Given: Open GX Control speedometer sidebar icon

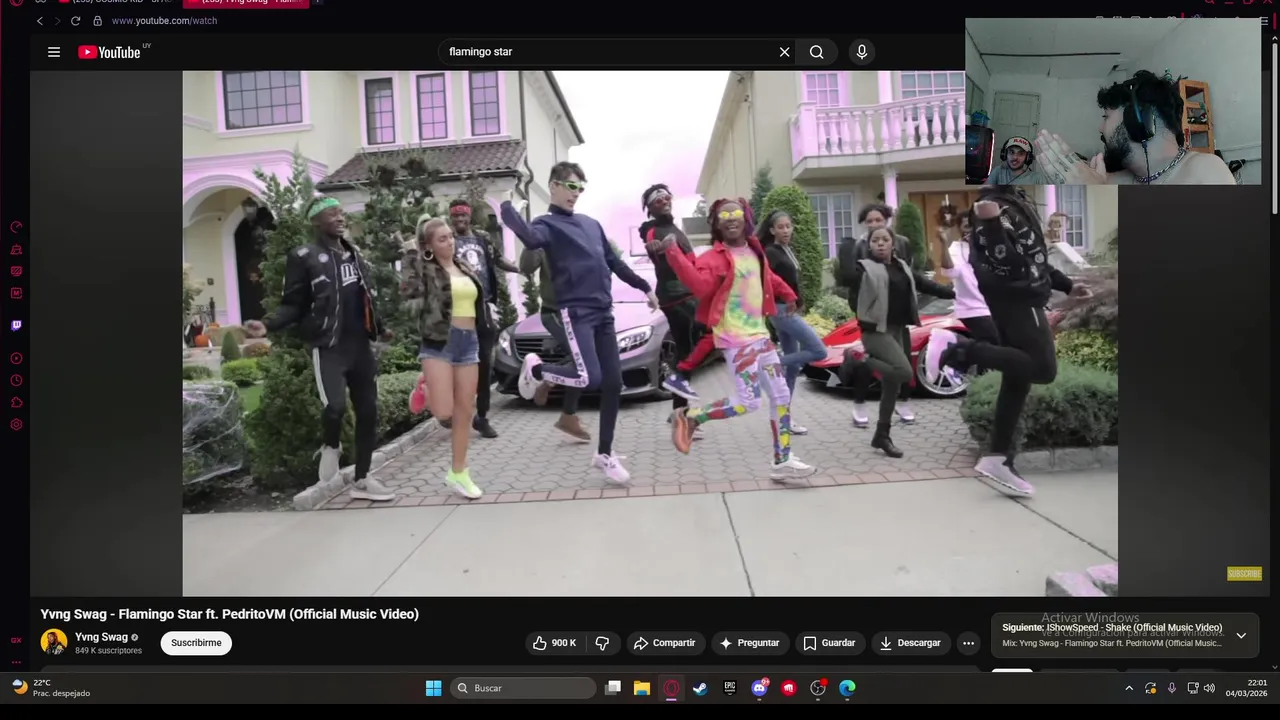Looking at the screenshot, I should tap(16, 227).
